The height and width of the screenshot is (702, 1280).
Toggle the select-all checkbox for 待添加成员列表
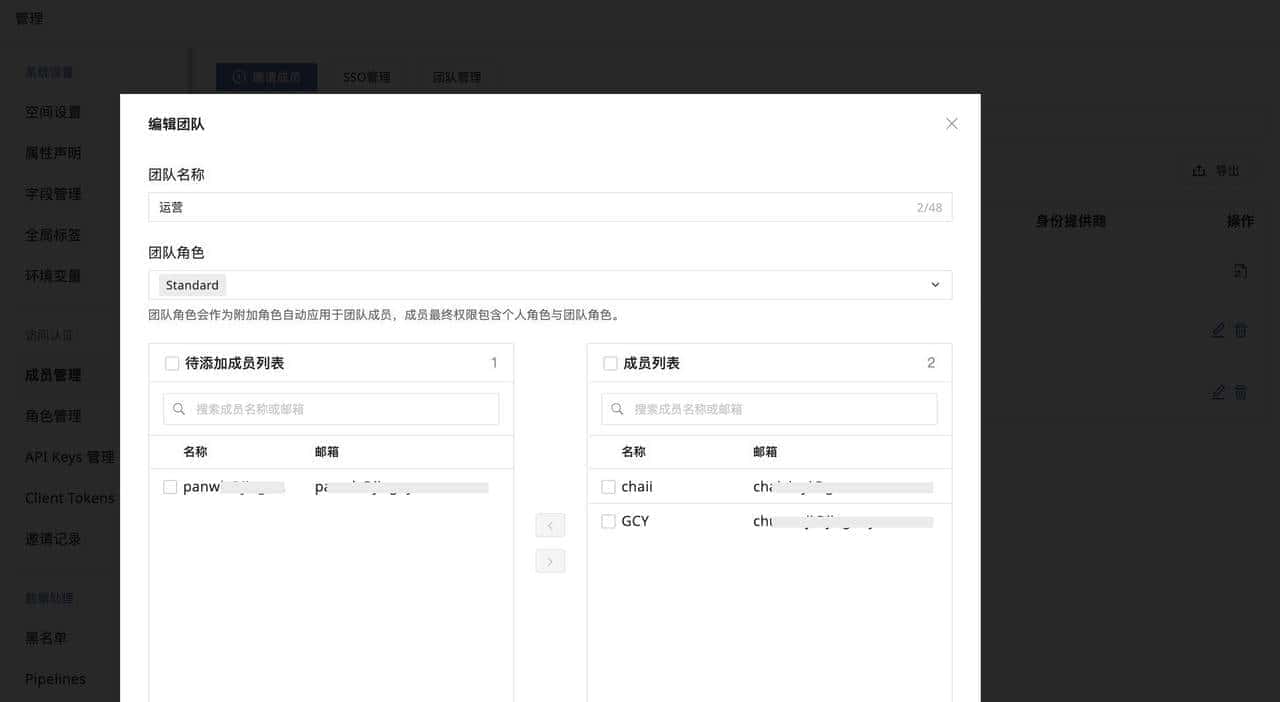tap(171, 364)
